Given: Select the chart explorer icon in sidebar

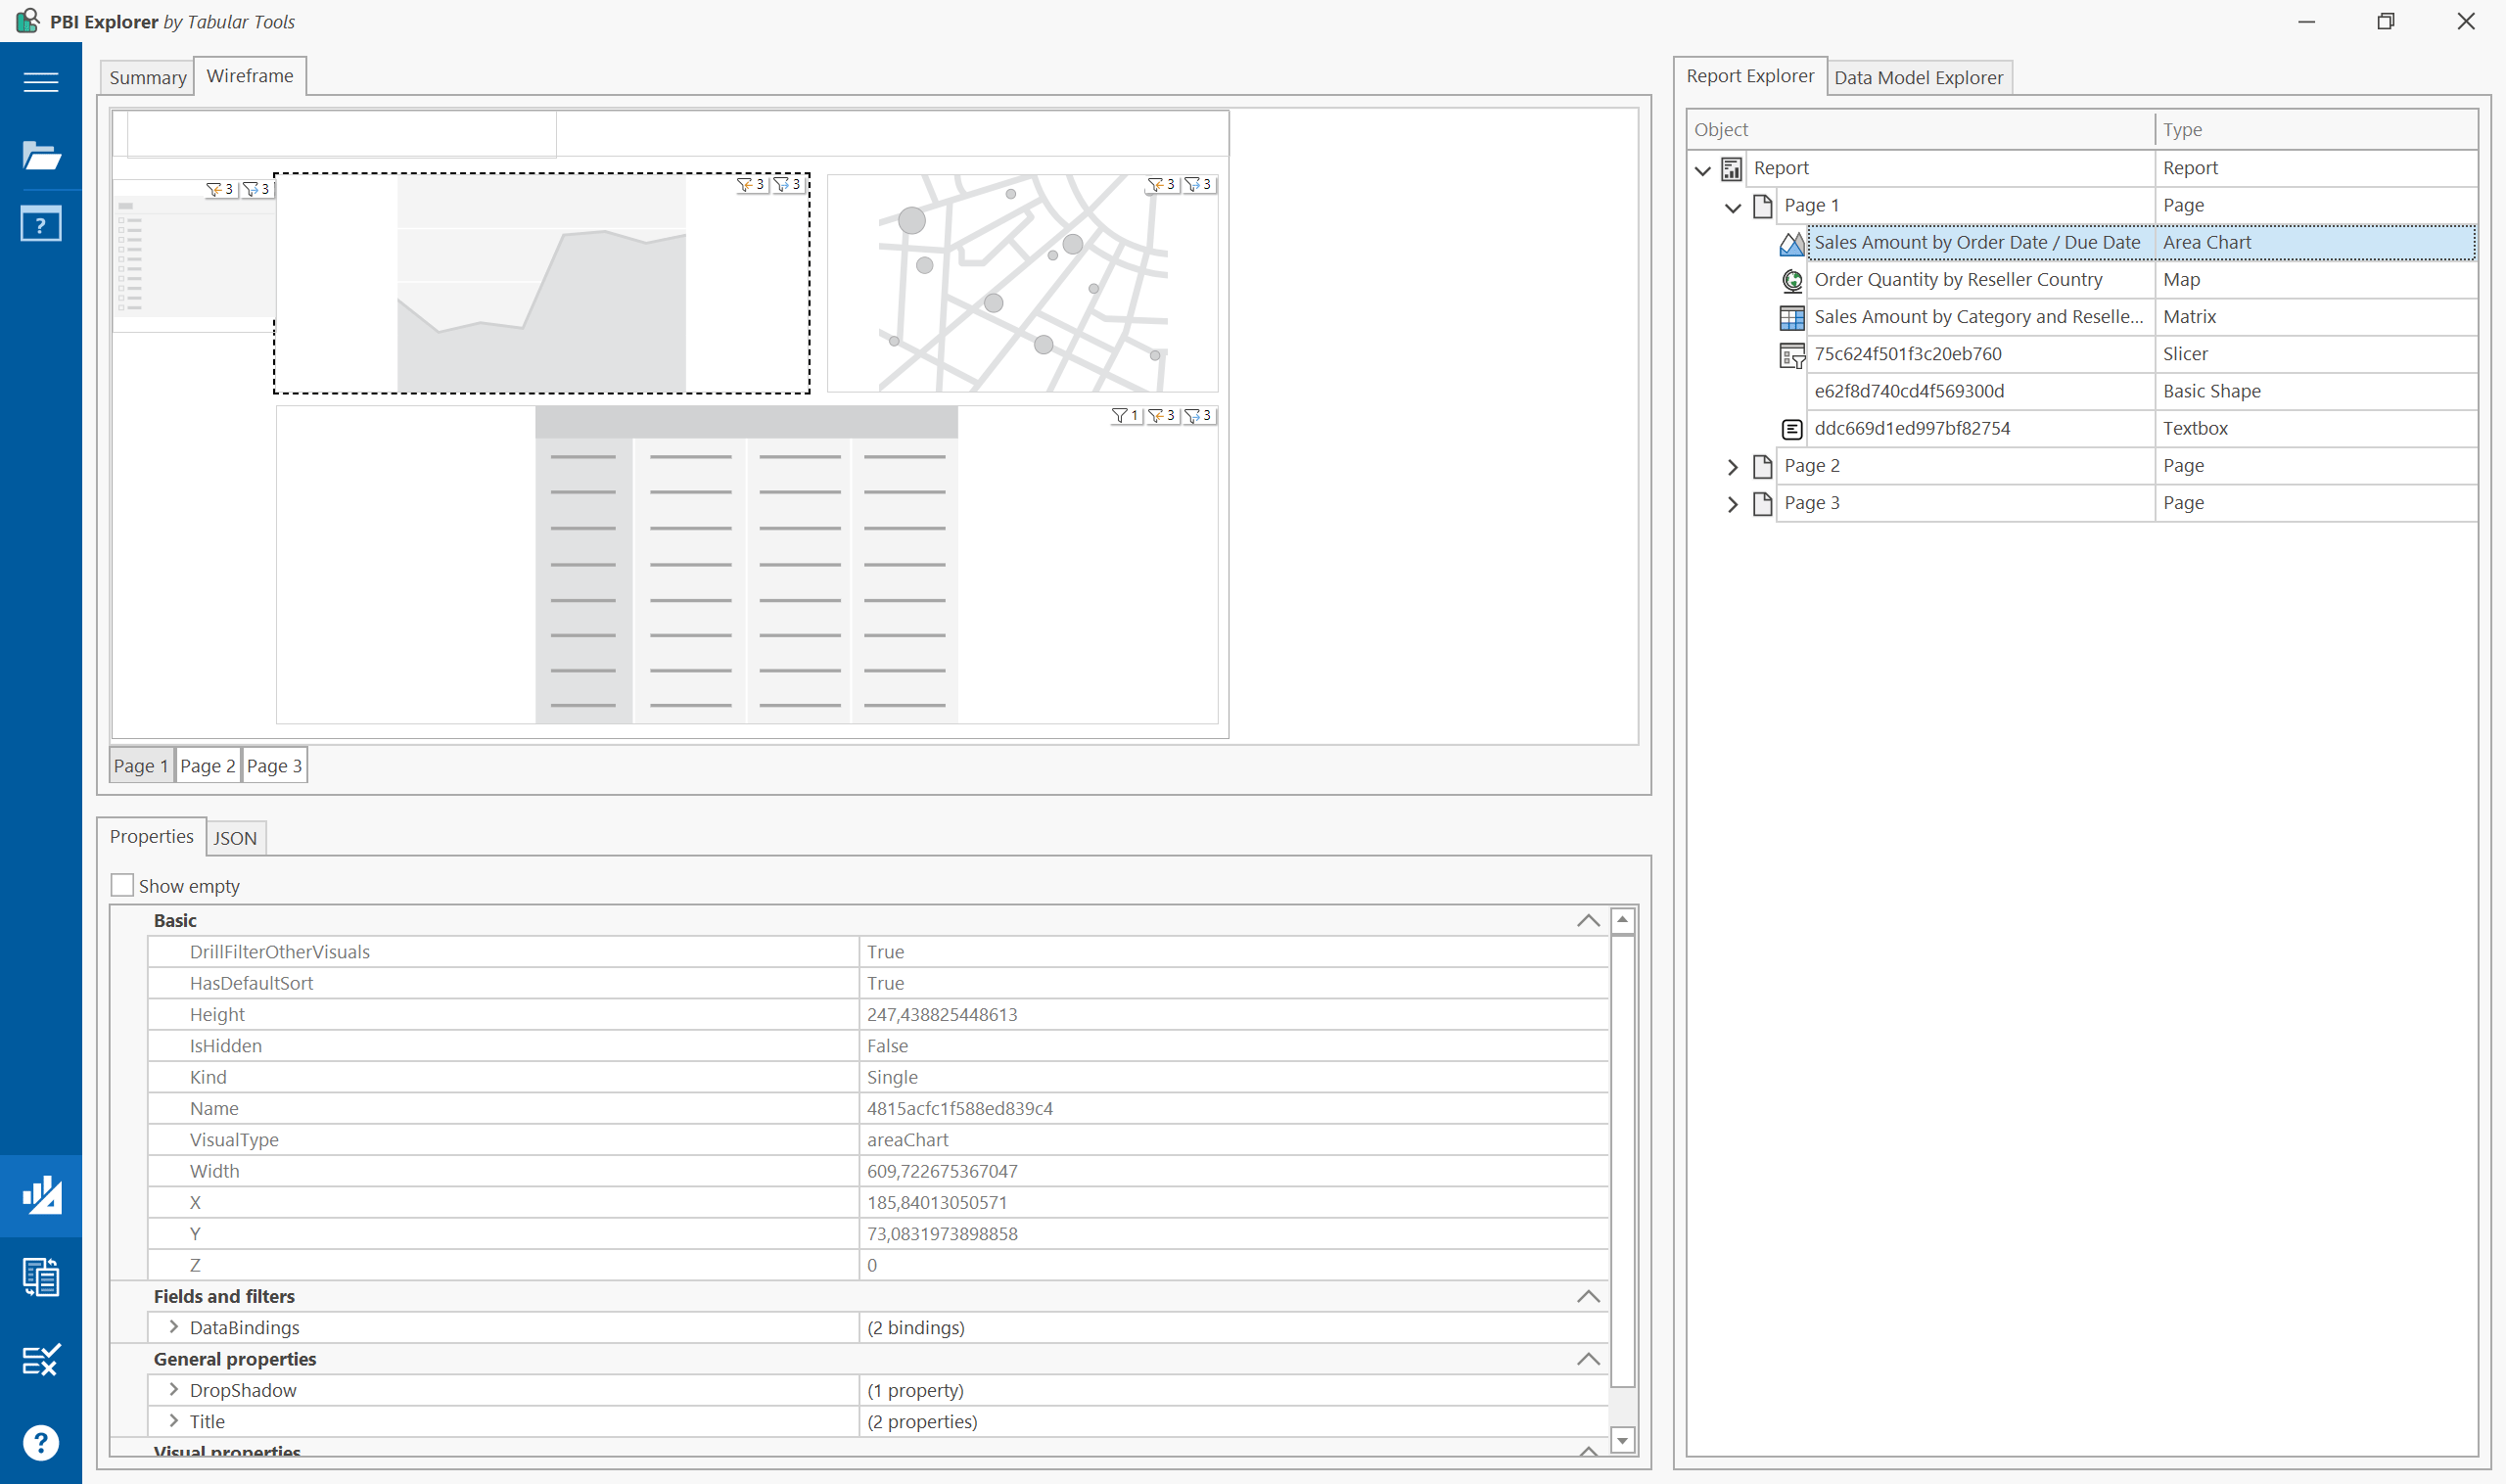Looking at the screenshot, I should [41, 1195].
